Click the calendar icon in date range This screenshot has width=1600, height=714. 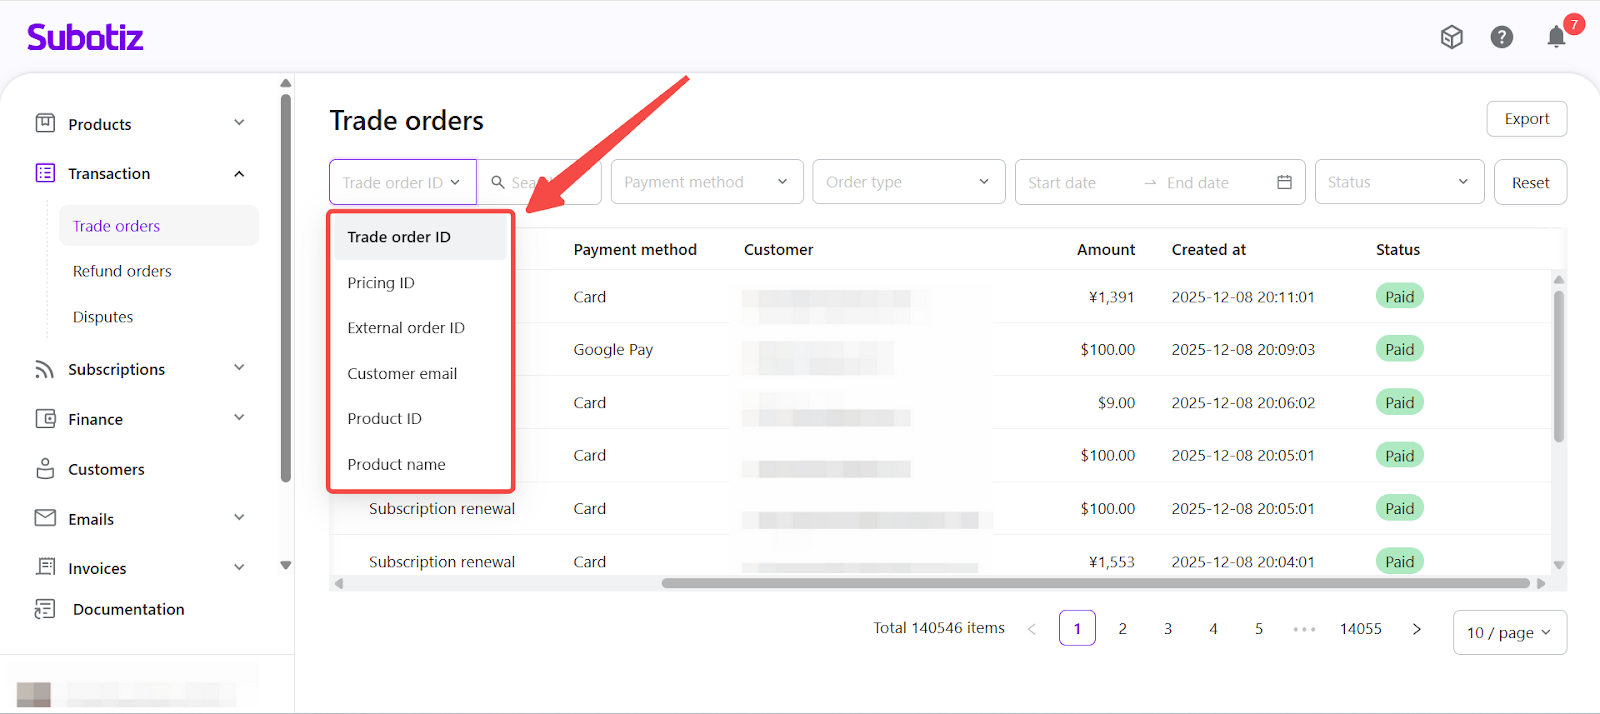point(1284,182)
